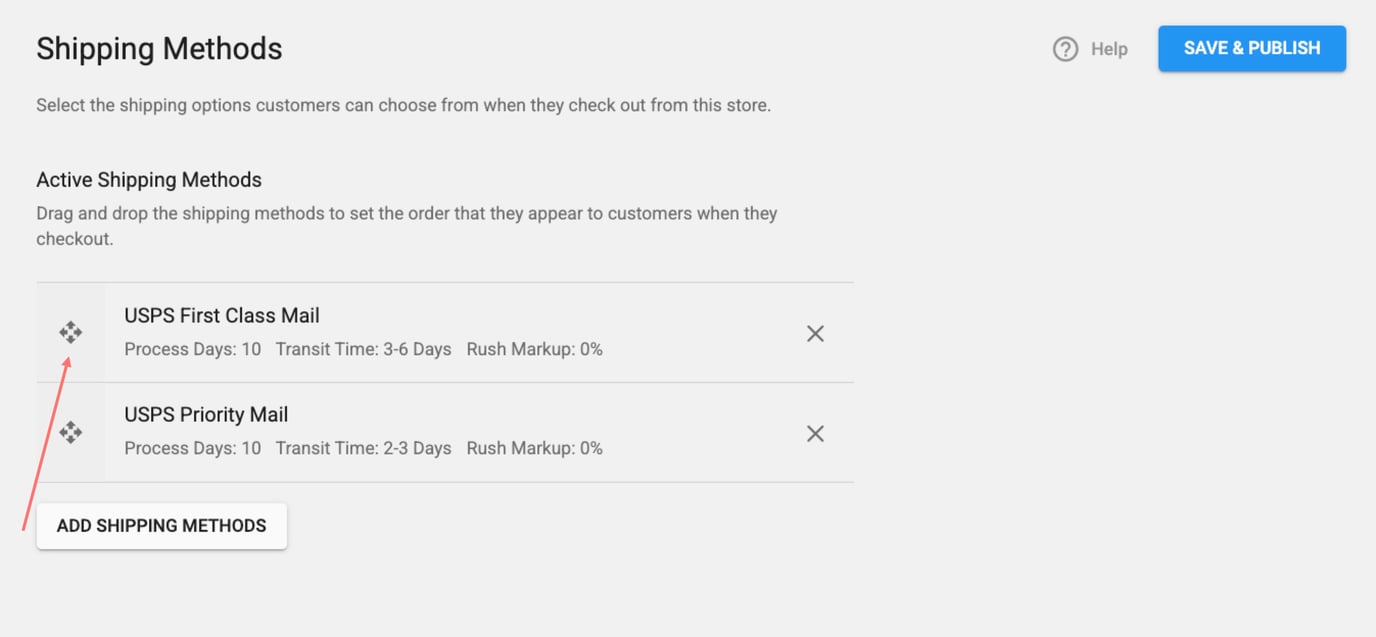Click Process Days for First Class Mail
Screen dimensions: 1376x637
click(x=193, y=349)
